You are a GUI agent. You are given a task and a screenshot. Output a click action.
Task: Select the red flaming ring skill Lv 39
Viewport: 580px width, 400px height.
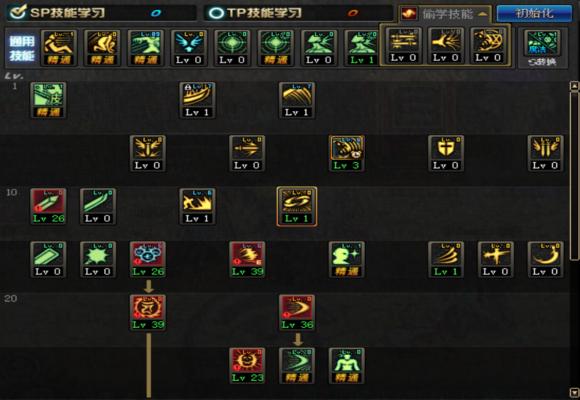(148, 312)
